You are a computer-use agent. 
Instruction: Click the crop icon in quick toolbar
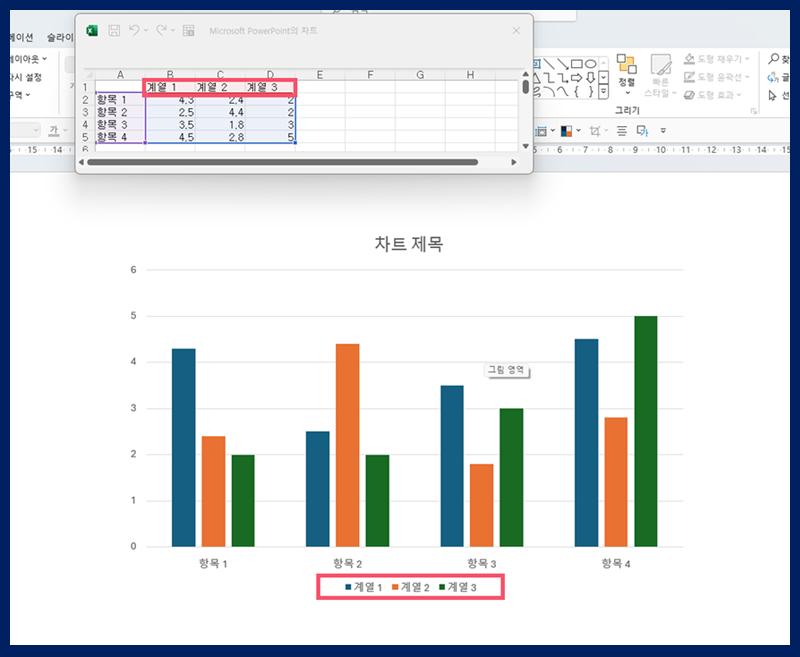594,131
